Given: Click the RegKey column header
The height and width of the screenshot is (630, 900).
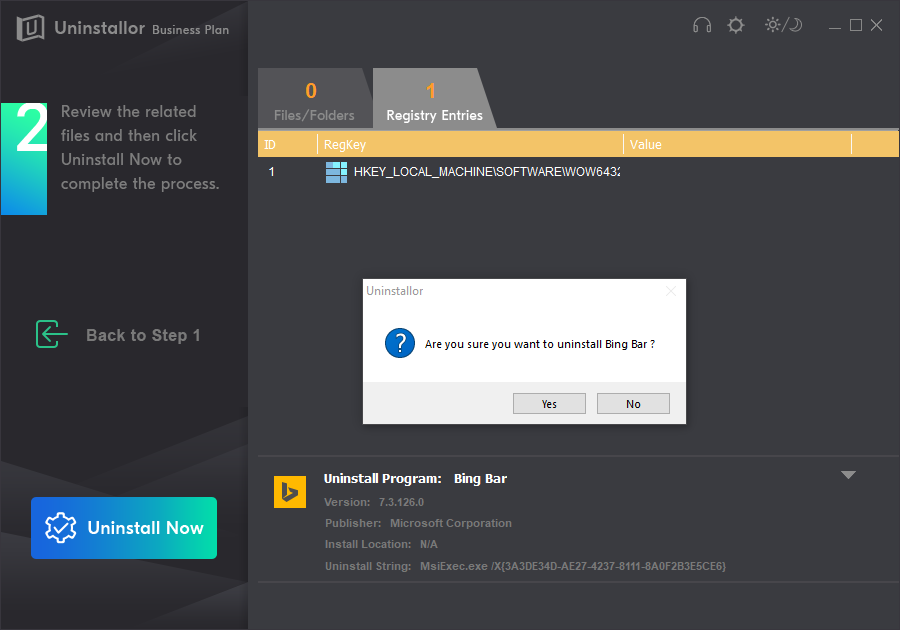Looking at the screenshot, I should point(470,145).
